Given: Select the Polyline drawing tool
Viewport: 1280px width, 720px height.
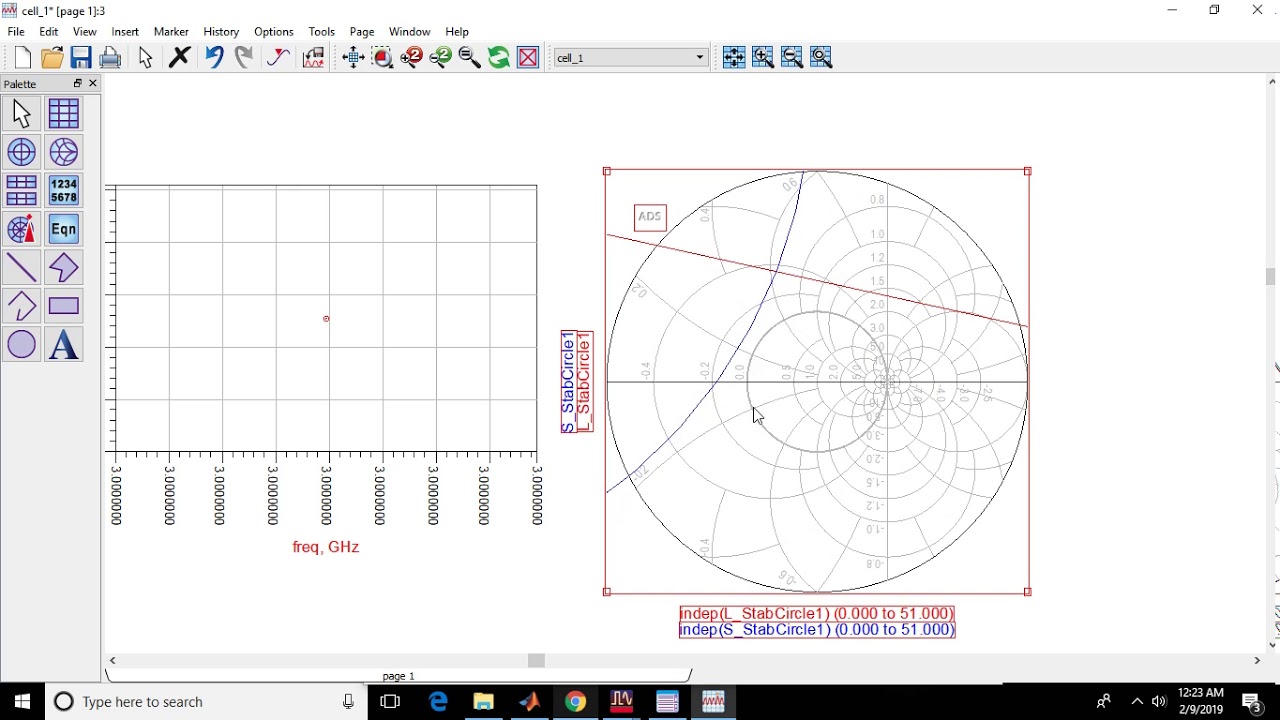Looking at the screenshot, I should 21,306.
